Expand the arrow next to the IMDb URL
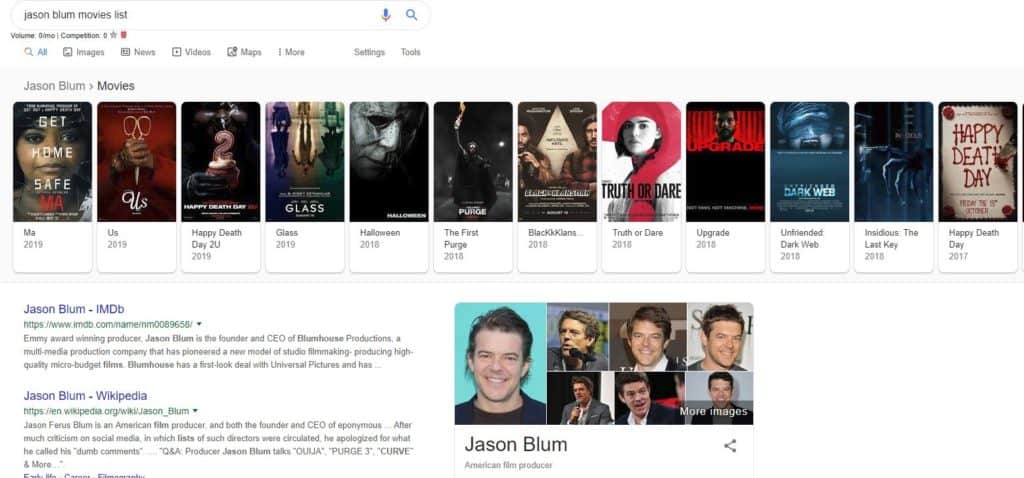 pyautogui.click(x=199, y=324)
